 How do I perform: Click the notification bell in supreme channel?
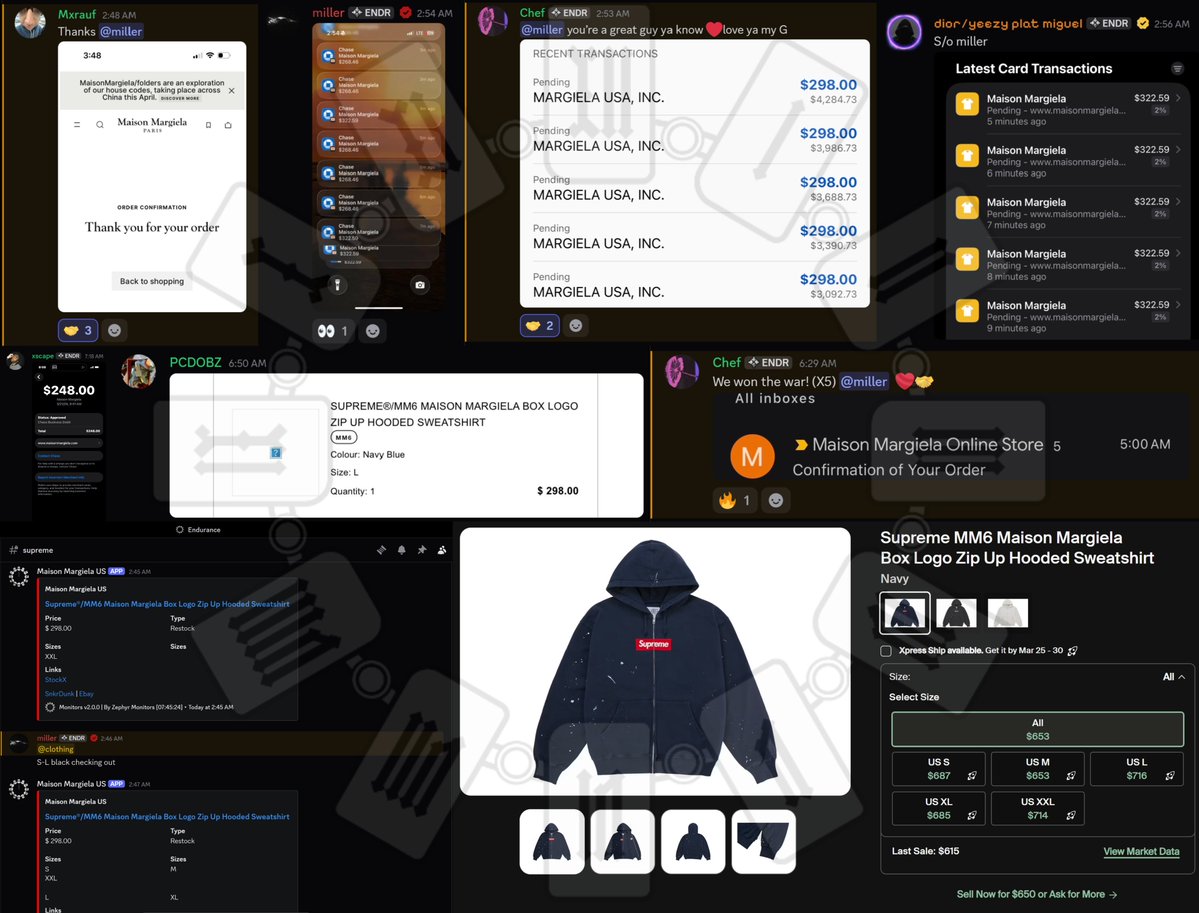point(401,550)
